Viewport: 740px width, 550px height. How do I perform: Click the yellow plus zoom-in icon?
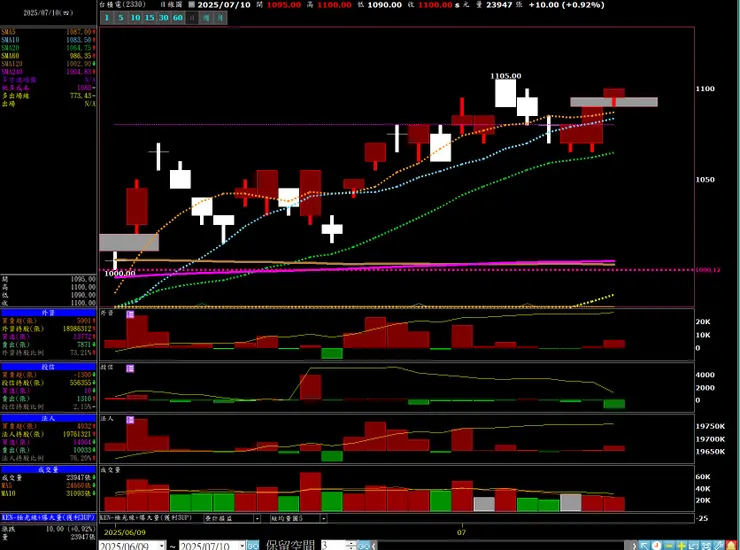point(681,546)
